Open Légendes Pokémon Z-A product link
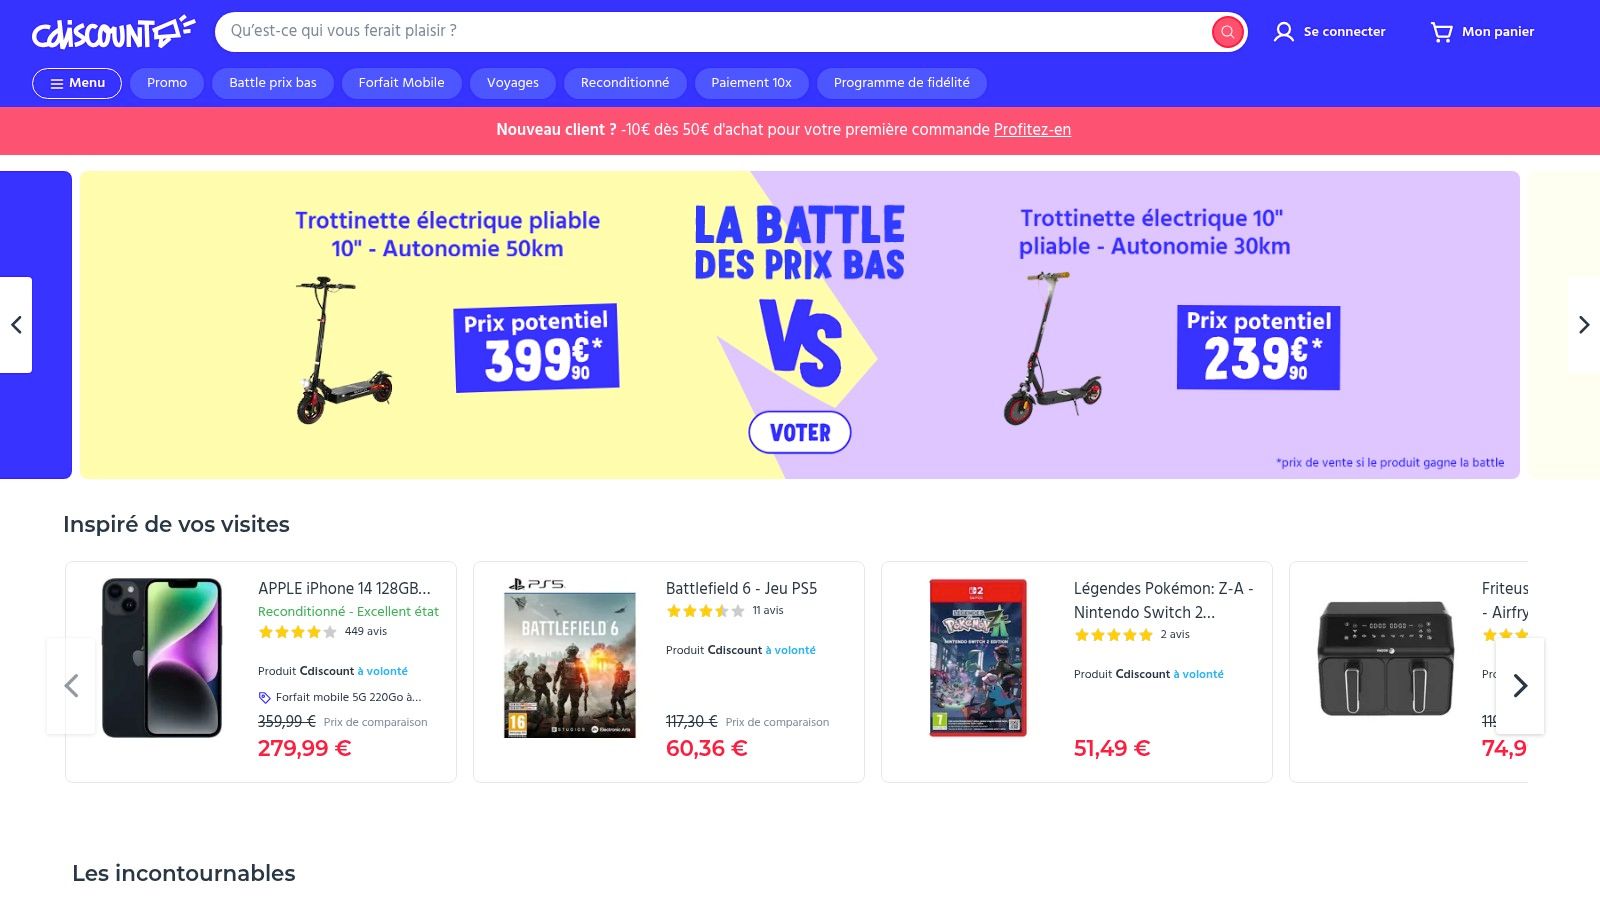Image resolution: width=1600 pixels, height=900 pixels. [1163, 600]
